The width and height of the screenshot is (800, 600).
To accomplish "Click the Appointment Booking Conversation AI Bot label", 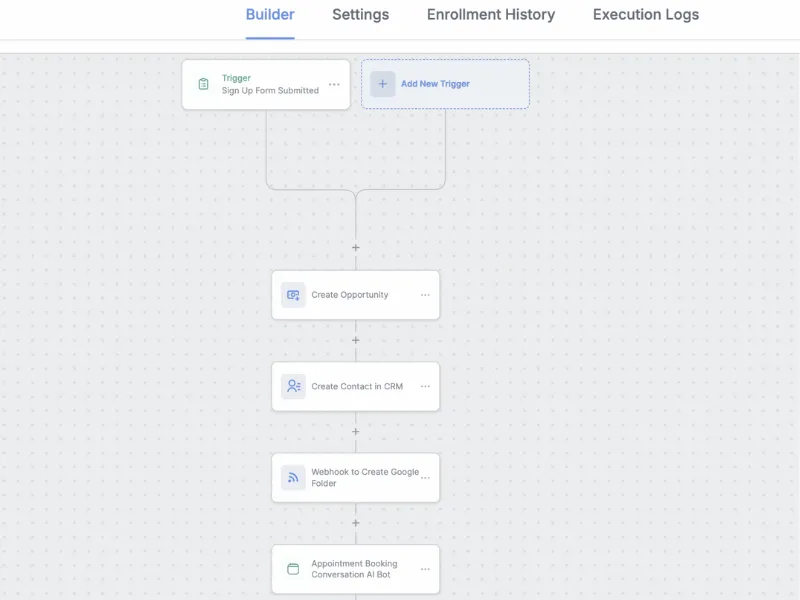I will click(354, 569).
